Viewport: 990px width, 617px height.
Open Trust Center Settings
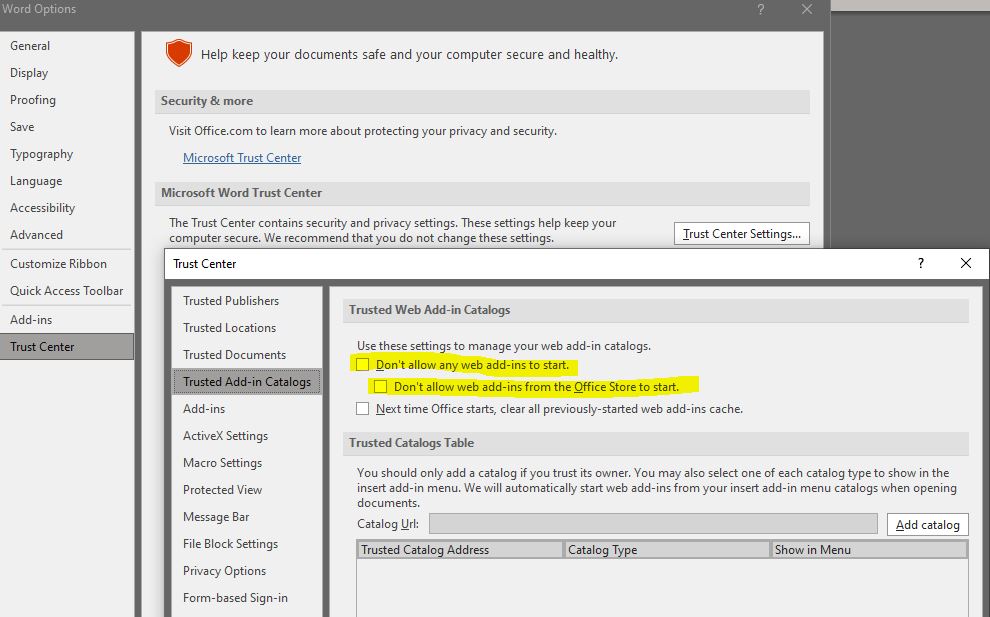[x=741, y=233]
